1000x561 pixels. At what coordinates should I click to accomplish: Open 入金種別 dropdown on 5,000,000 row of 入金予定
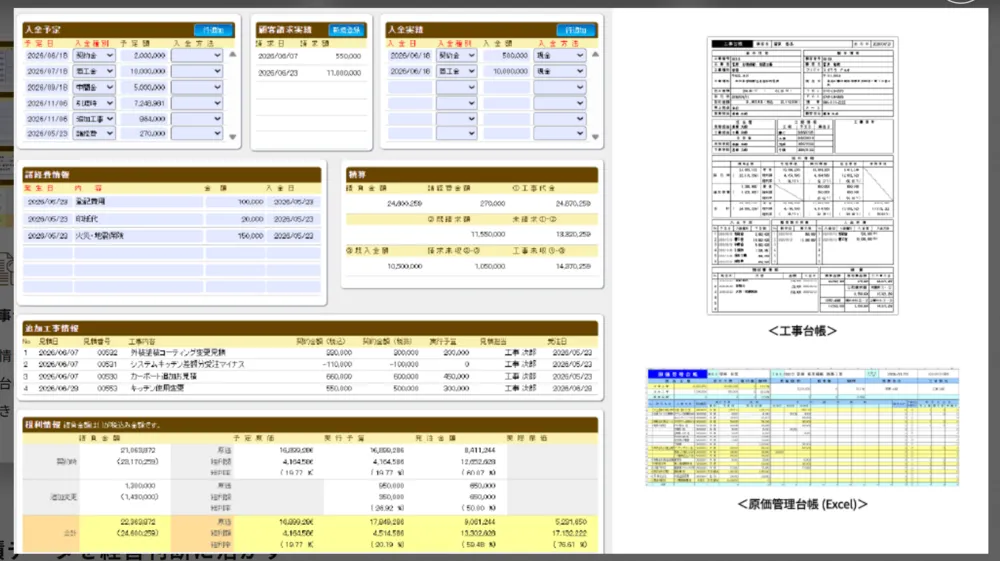point(94,87)
